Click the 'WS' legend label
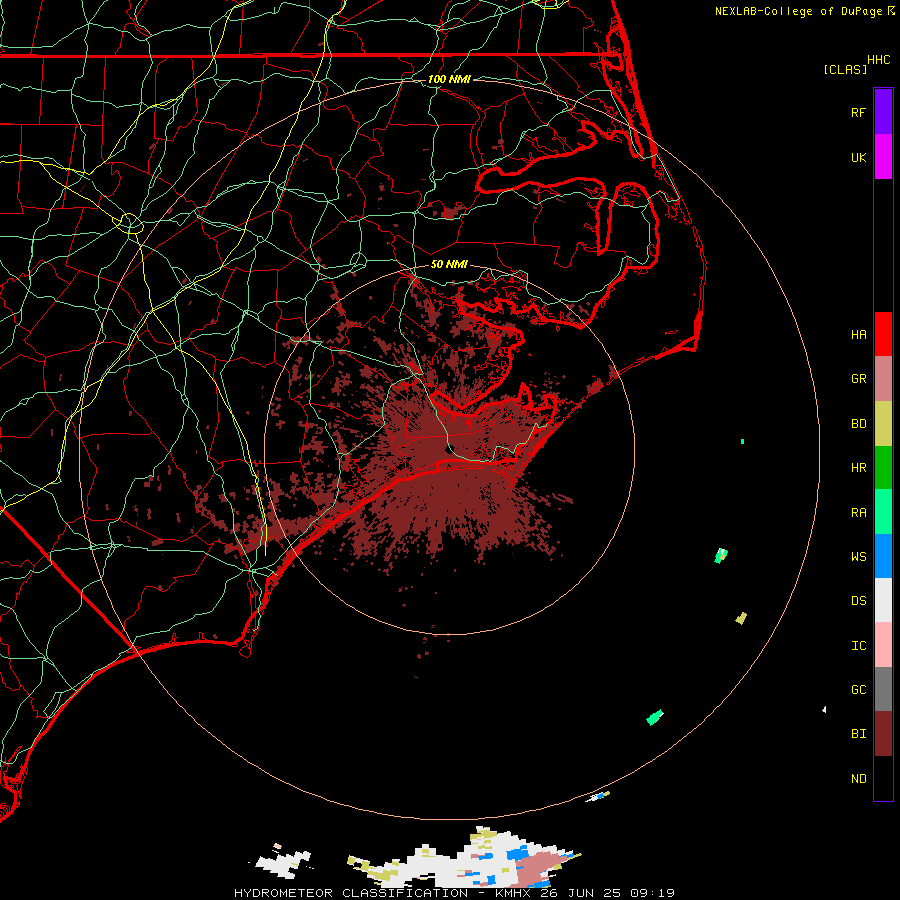Screen dimensions: 900x900 point(858,557)
